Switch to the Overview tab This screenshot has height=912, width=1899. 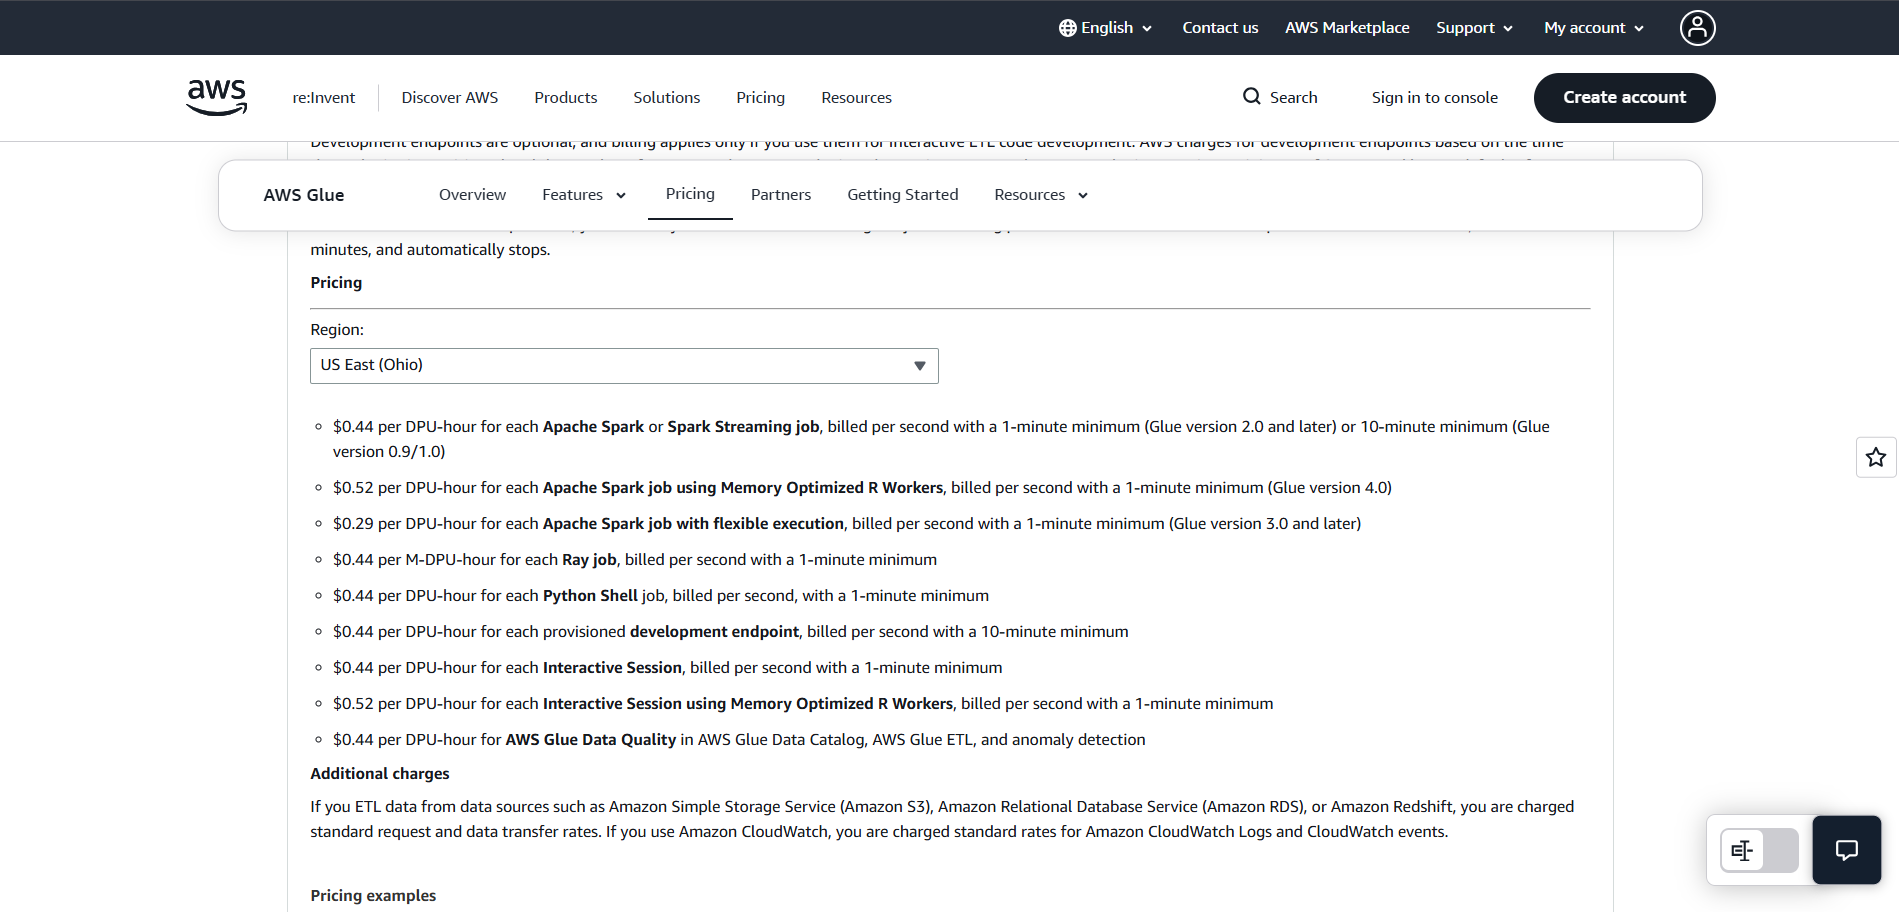[472, 195]
